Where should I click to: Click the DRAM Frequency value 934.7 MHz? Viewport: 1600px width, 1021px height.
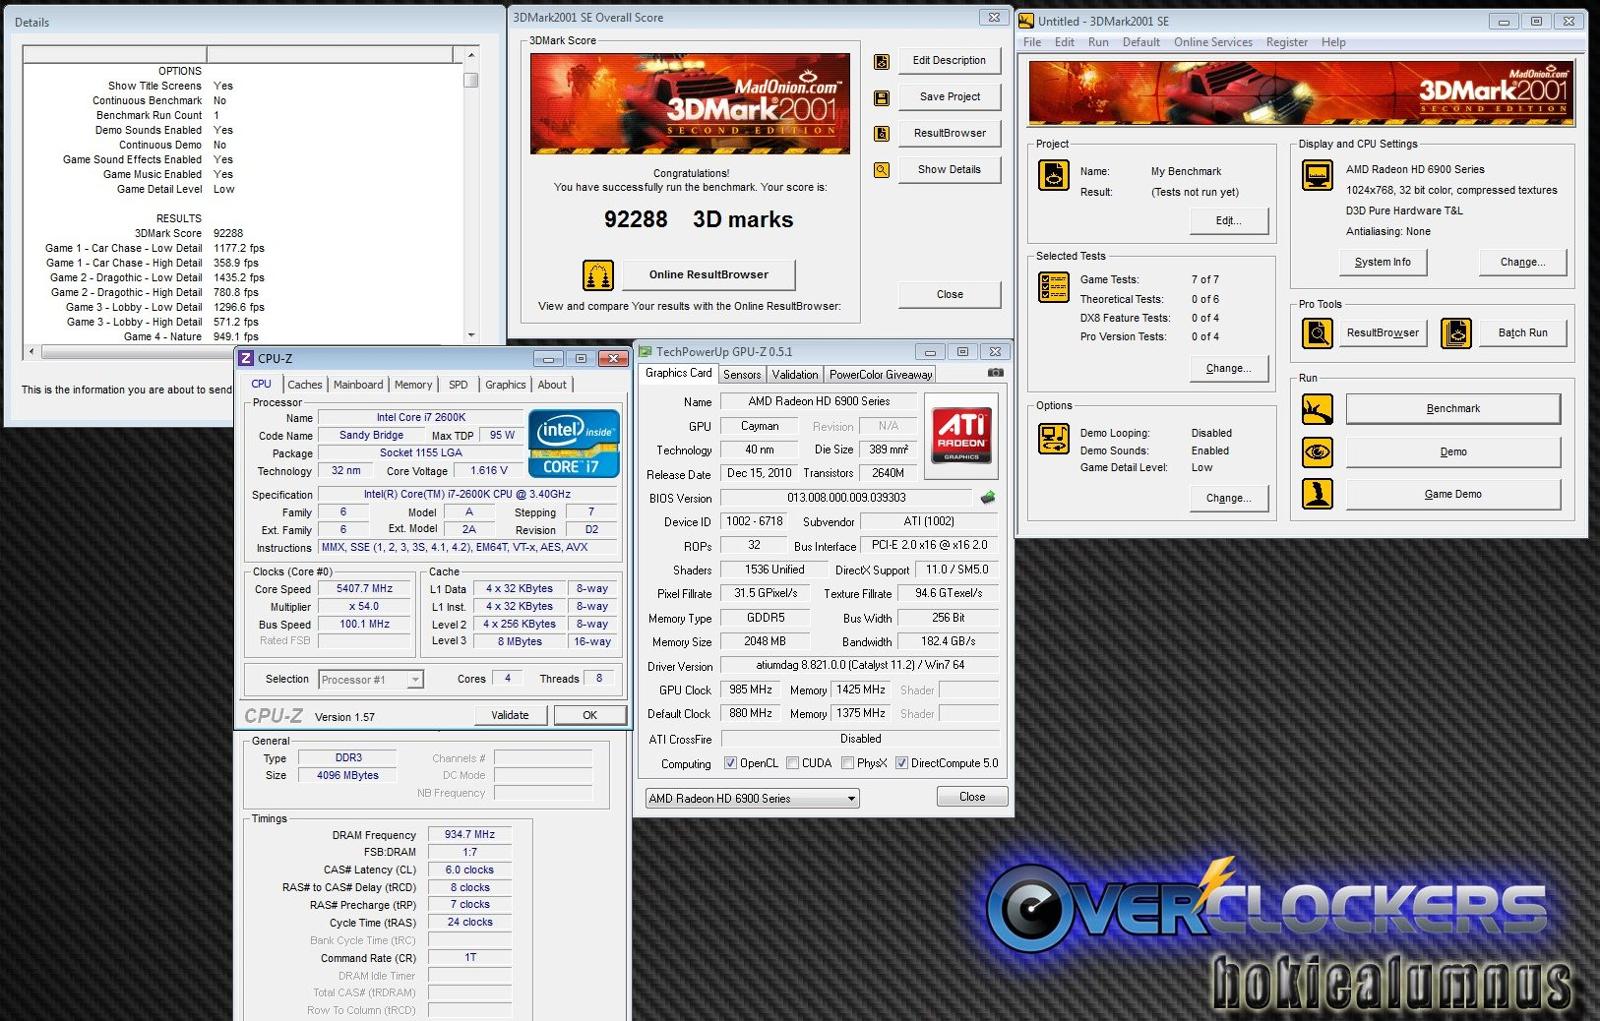pos(470,834)
